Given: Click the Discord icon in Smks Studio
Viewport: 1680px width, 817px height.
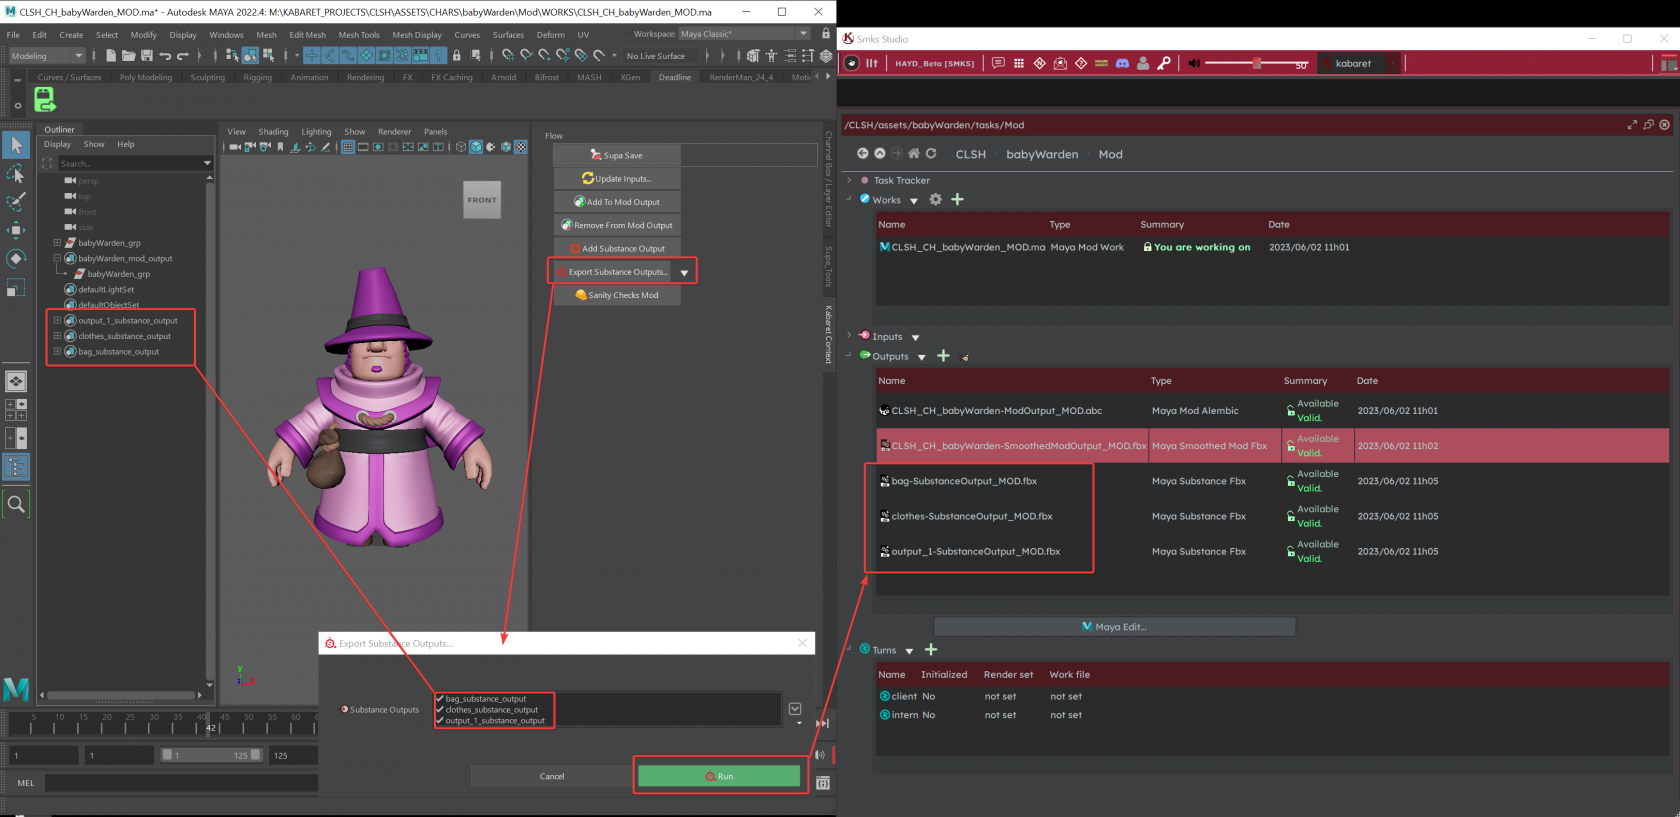Looking at the screenshot, I should point(1122,63).
